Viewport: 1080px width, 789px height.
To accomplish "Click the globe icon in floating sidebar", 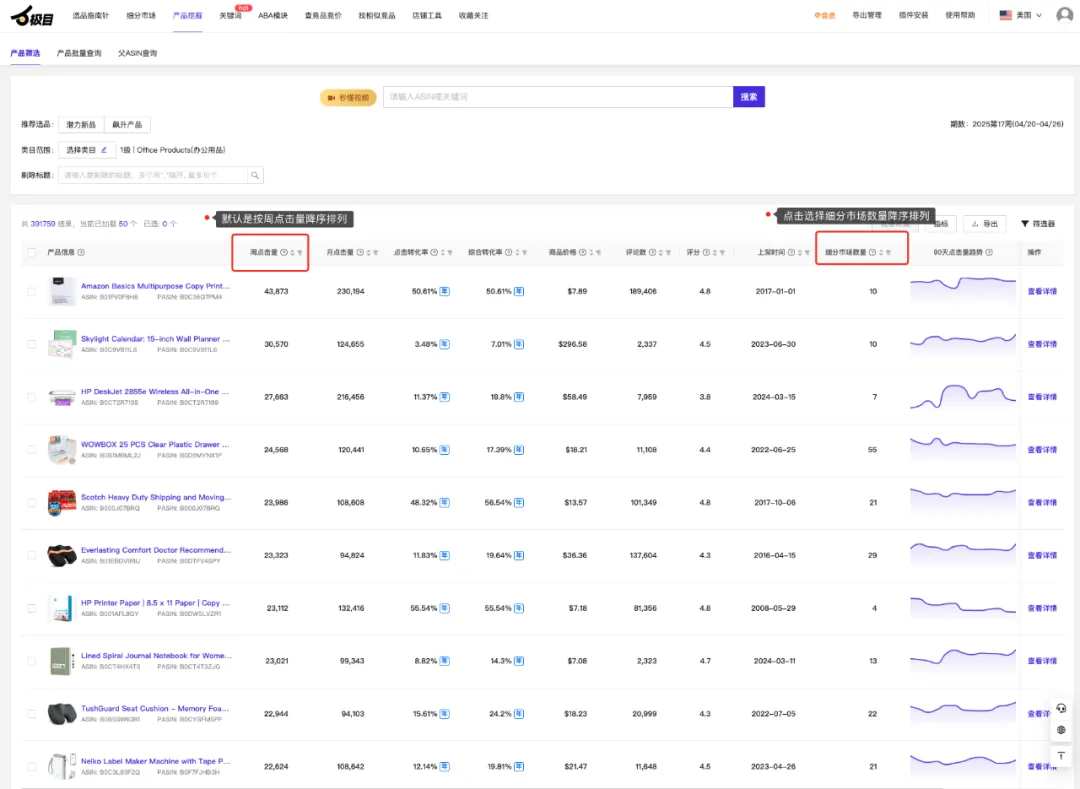I will pyautogui.click(x=1061, y=731).
